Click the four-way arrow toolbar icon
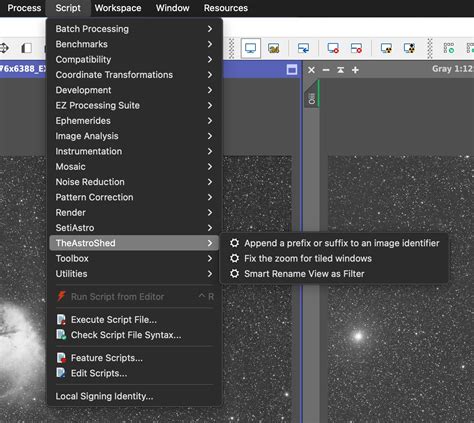 (x=4, y=48)
